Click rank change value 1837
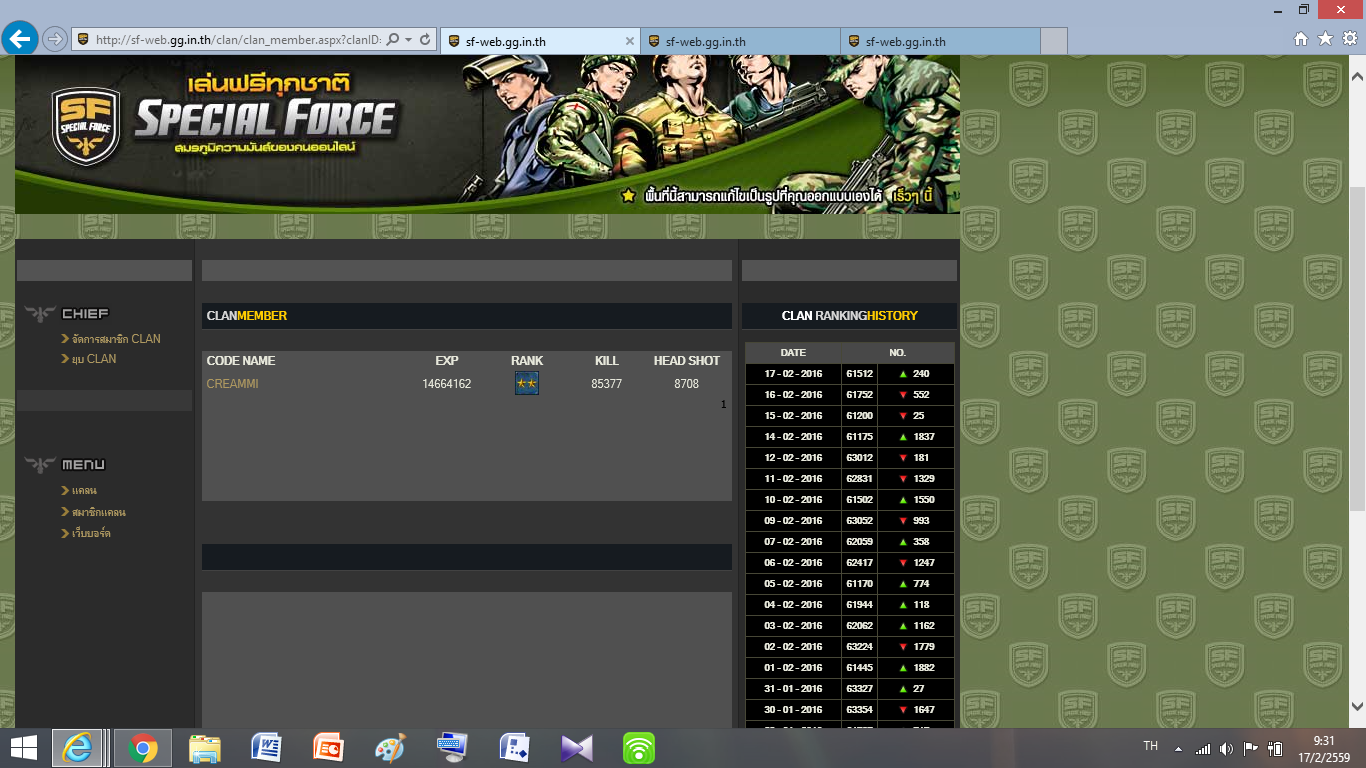 (923, 437)
